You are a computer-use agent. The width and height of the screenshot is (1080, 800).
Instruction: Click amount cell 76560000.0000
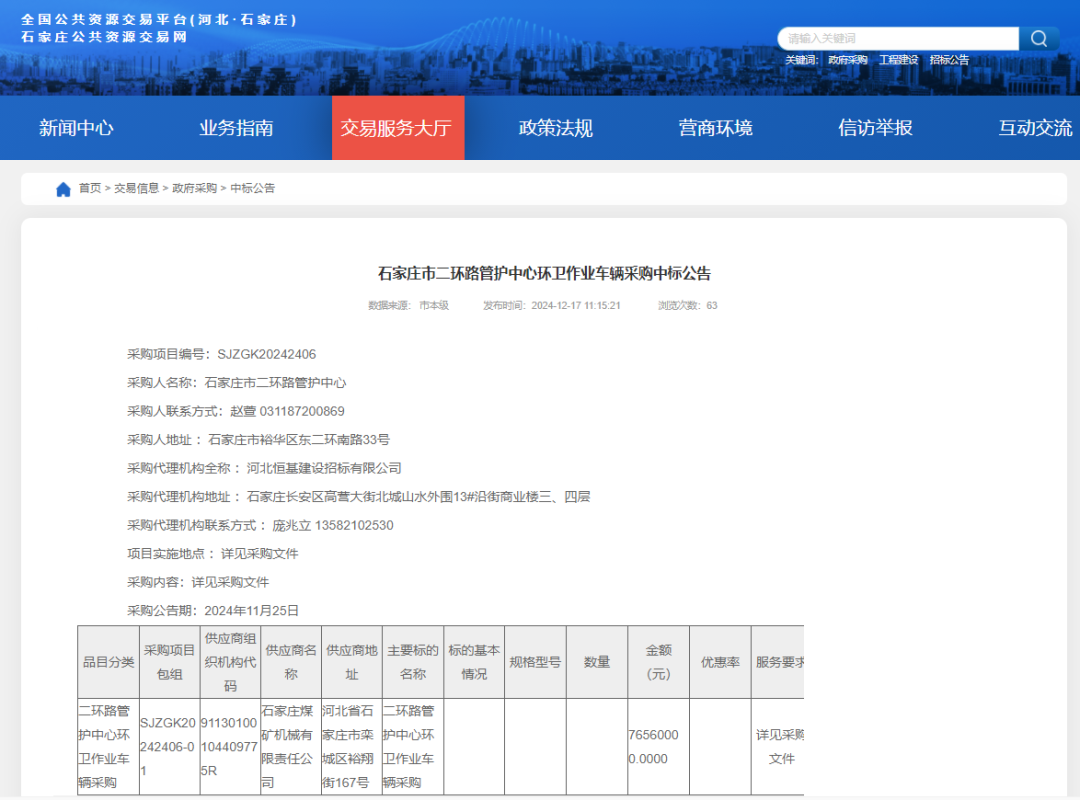658,747
